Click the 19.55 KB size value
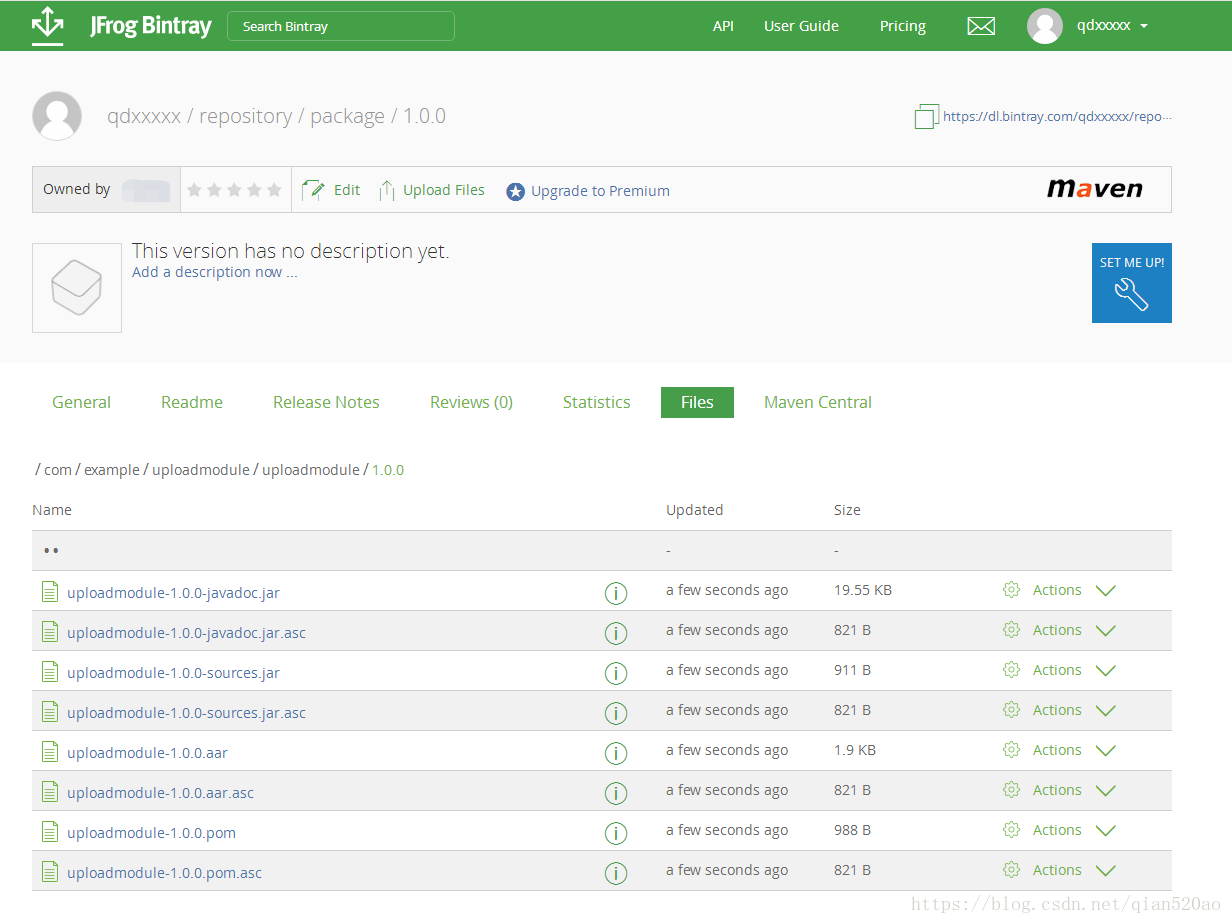Viewport: 1232px width, 924px height. click(x=863, y=590)
